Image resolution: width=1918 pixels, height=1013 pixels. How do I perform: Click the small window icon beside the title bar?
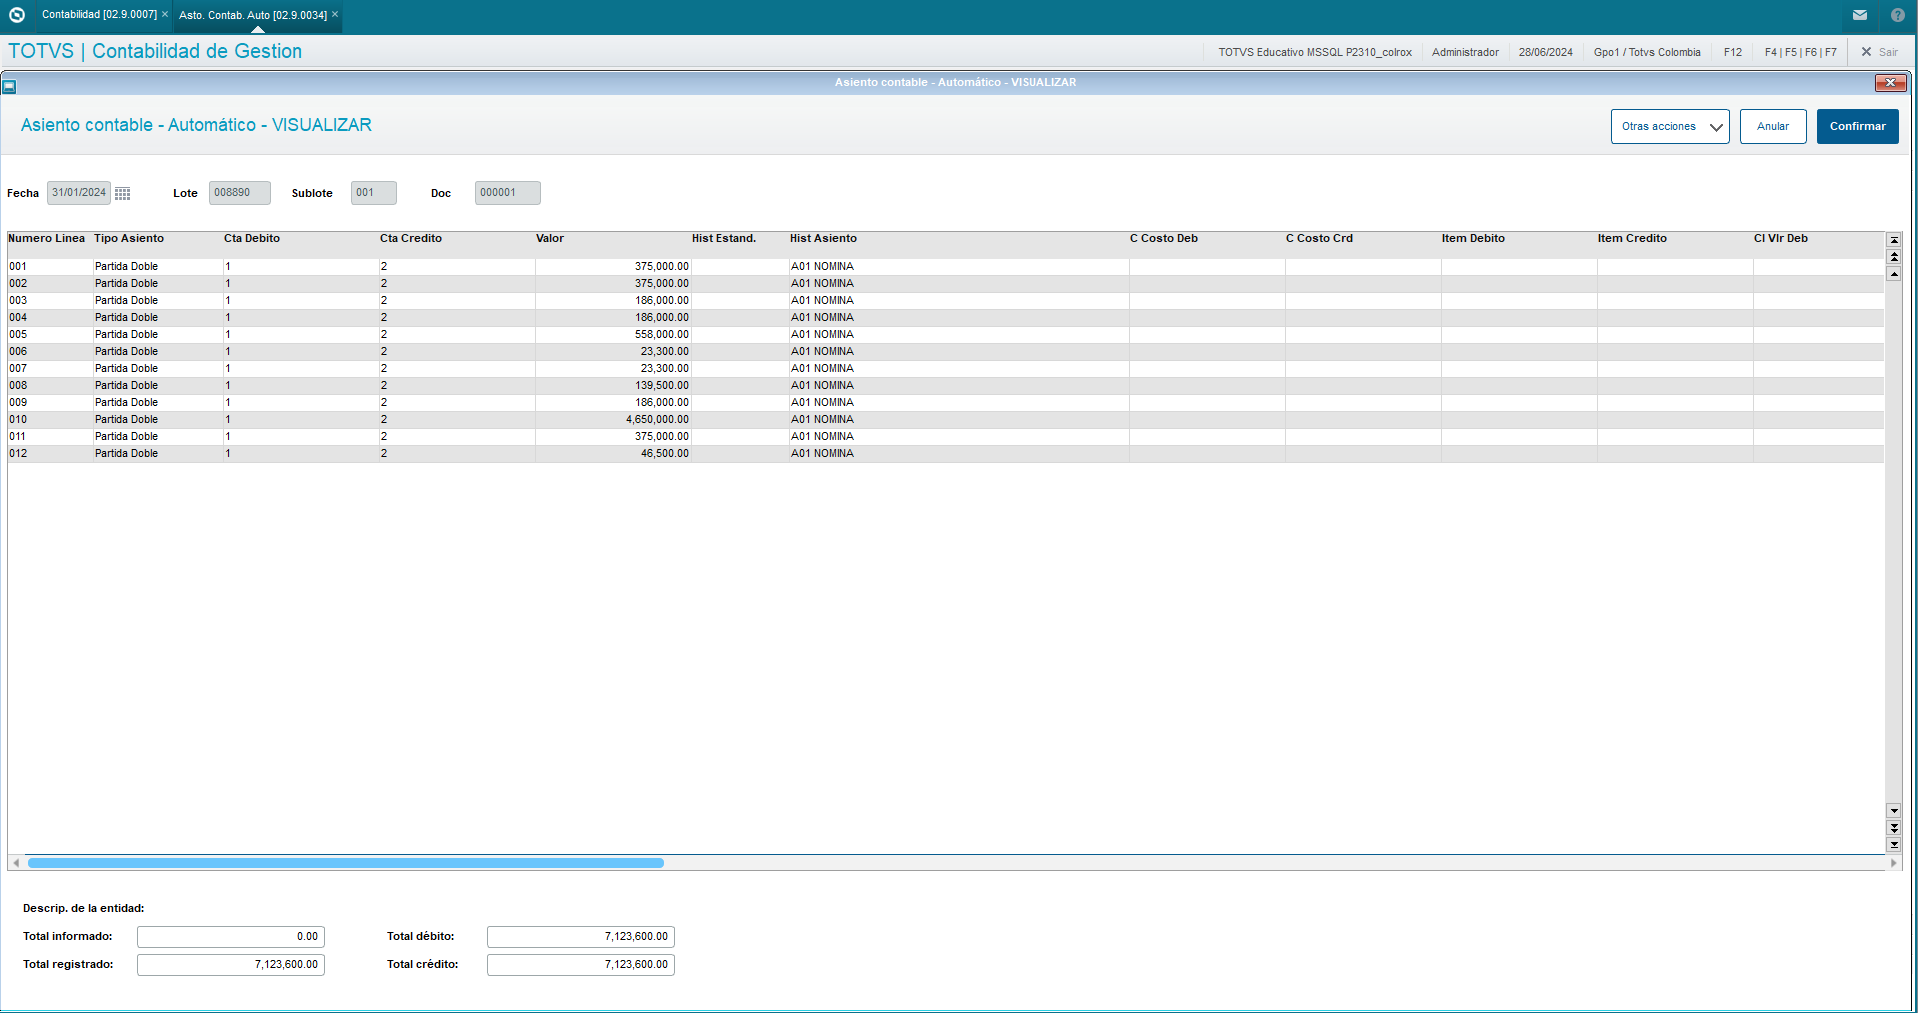tap(9, 87)
